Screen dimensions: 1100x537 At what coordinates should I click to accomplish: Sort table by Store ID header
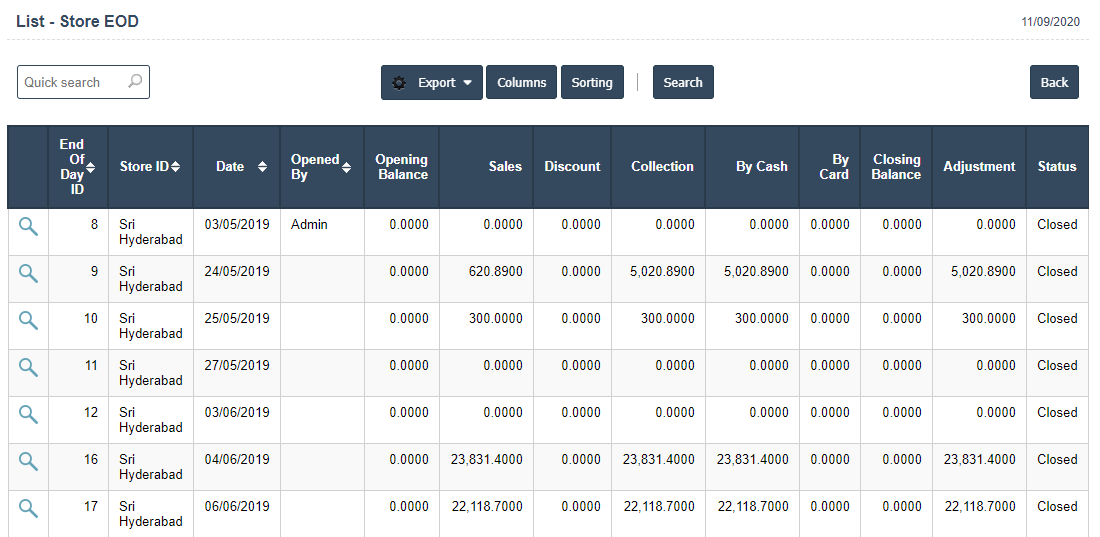click(x=175, y=167)
